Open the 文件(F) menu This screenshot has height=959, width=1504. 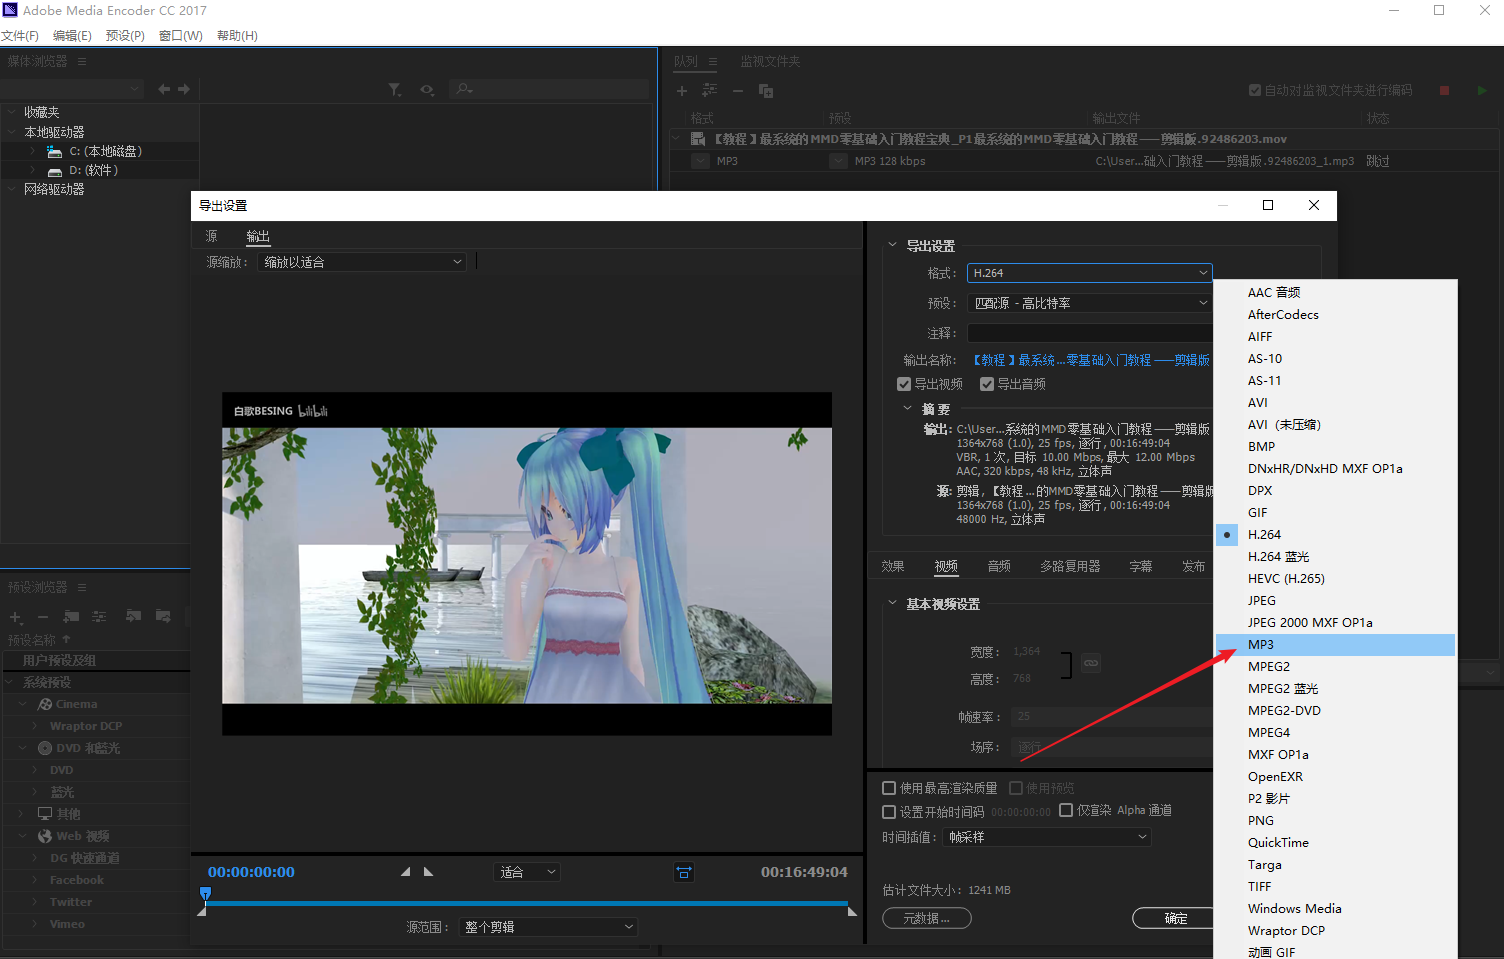(20, 36)
